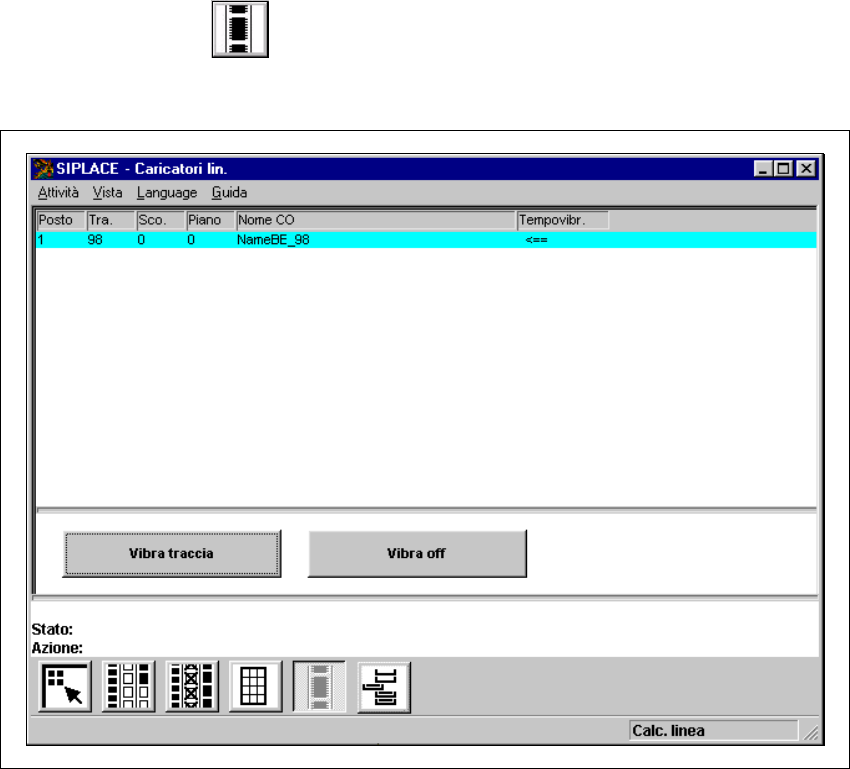Open the Guida menu

(229, 192)
